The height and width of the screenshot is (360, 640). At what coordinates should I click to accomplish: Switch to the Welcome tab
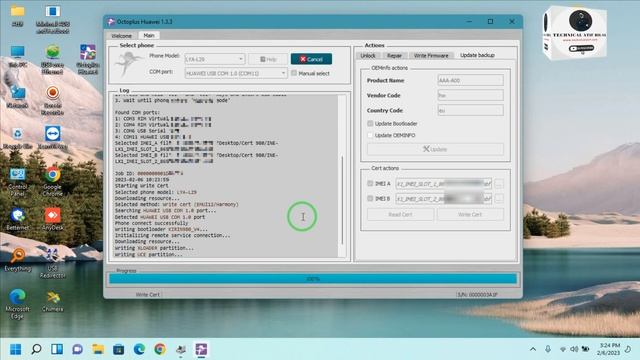pos(122,36)
